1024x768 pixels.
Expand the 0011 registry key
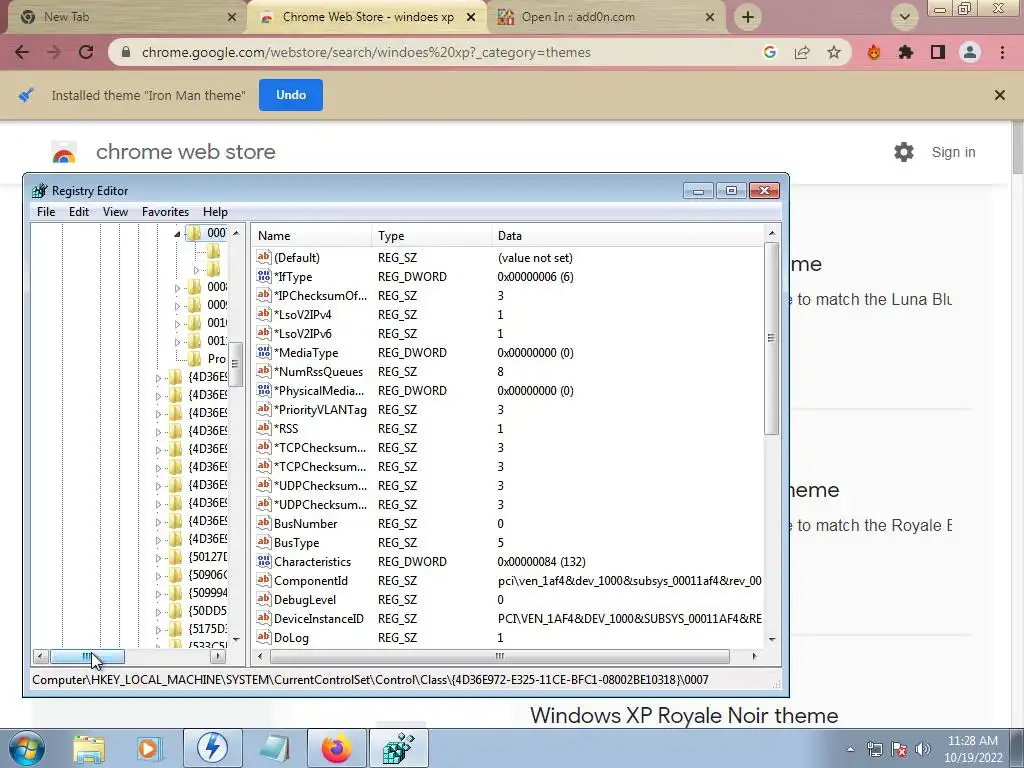[177, 342]
